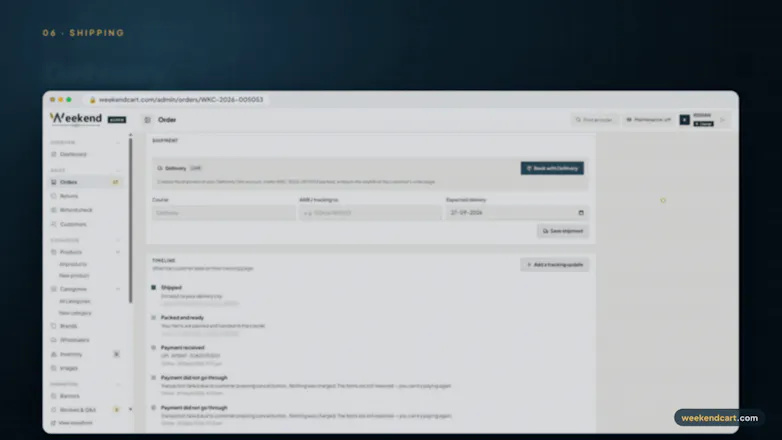Collapse the Catalogue sidebar section

click(x=118, y=240)
